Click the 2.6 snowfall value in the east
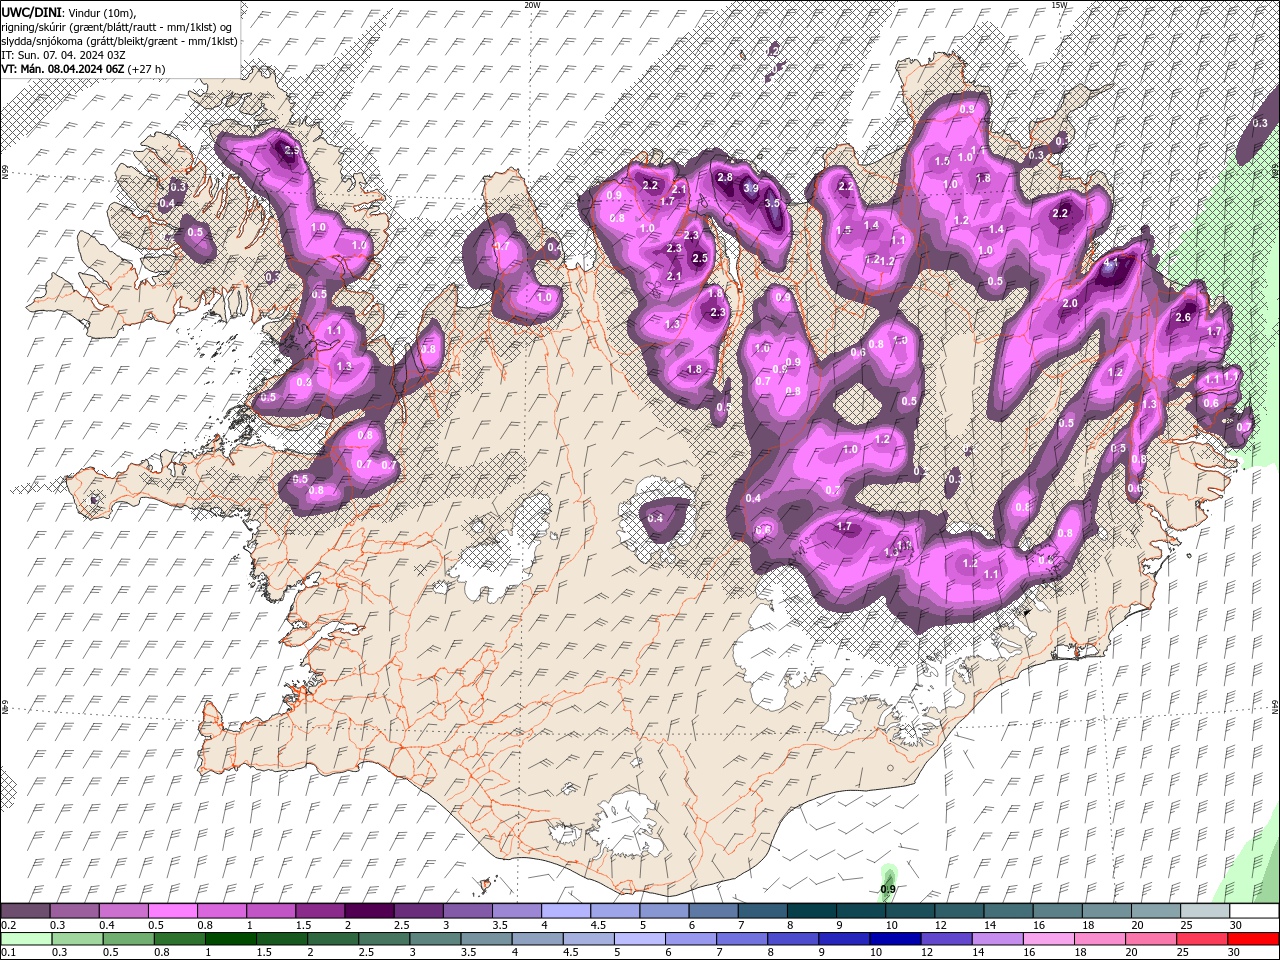 1183,317
